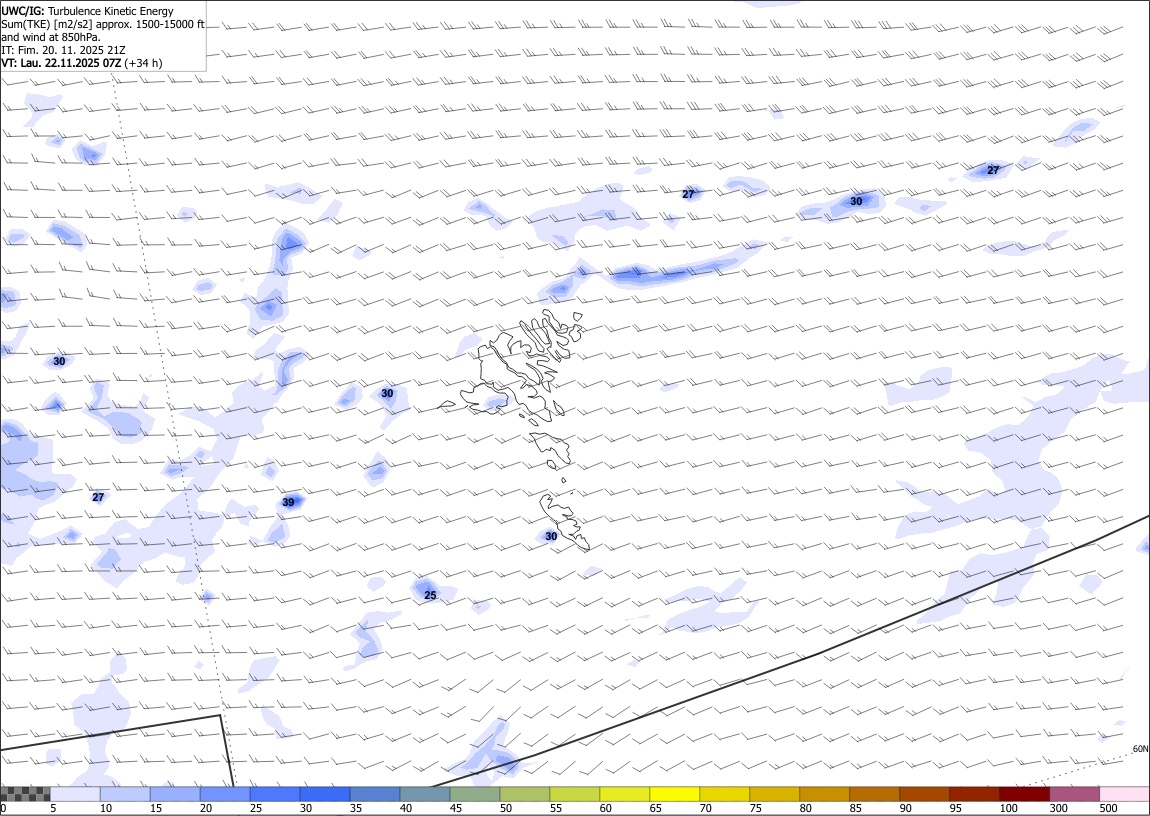The height and width of the screenshot is (816, 1150).
Task: Select the 25–30 legend color swatch
Action: click(x=274, y=794)
